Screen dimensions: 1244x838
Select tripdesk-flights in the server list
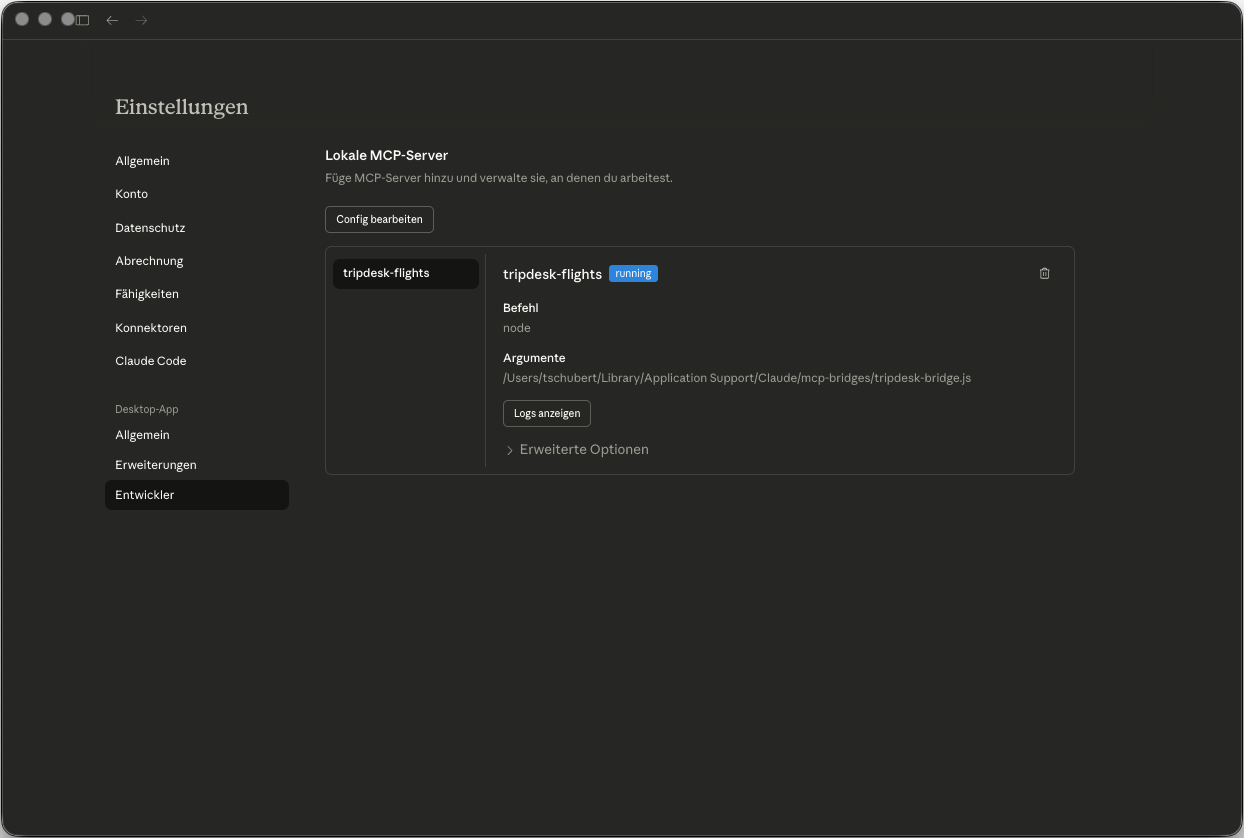[x=406, y=273]
